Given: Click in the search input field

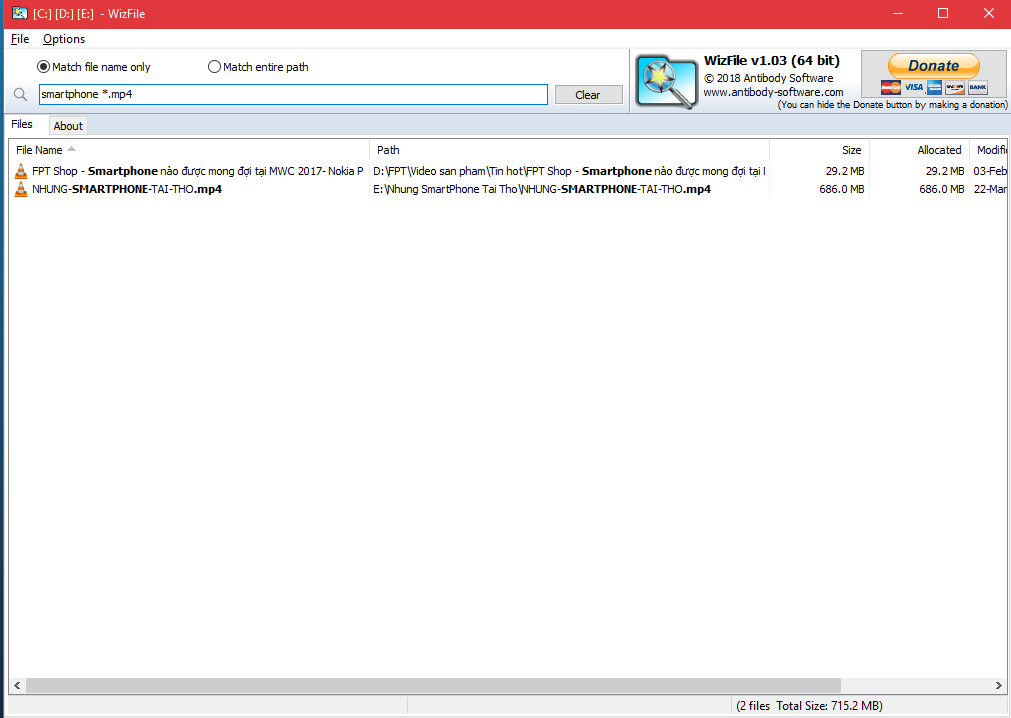Looking at the screenshot, I should (293, 94).
